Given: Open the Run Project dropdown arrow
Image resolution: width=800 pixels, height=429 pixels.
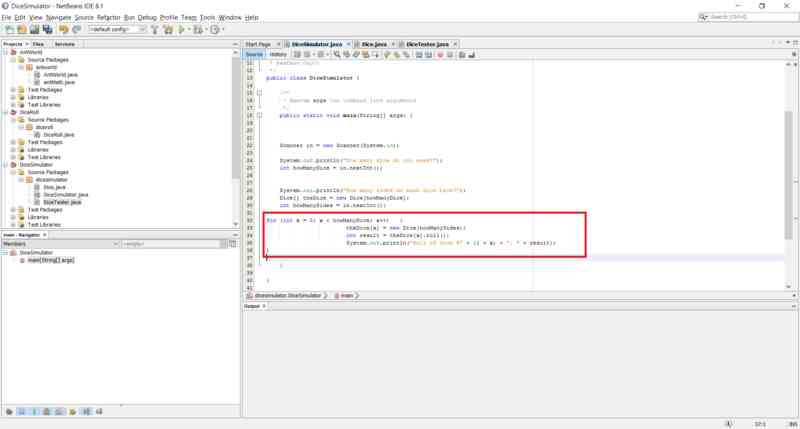Looking at the screenshot, I should point(189,30).
